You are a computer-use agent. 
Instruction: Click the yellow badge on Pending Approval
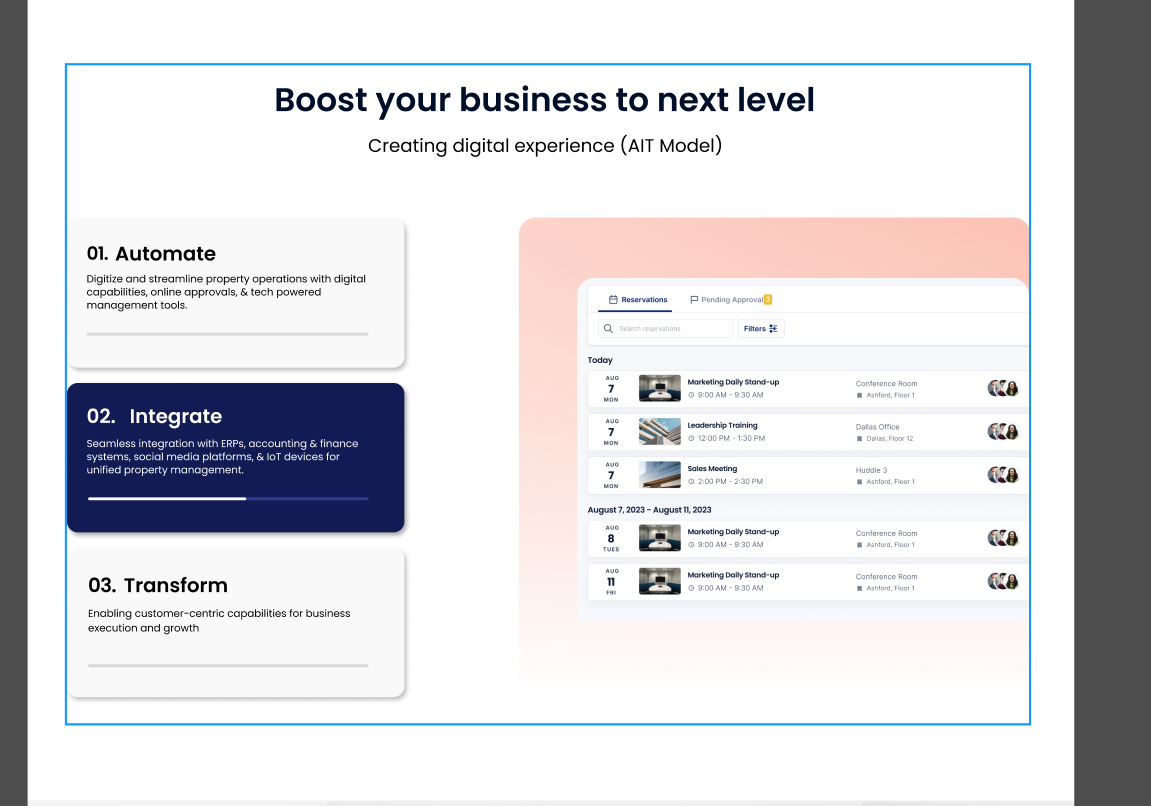point(767,299)
